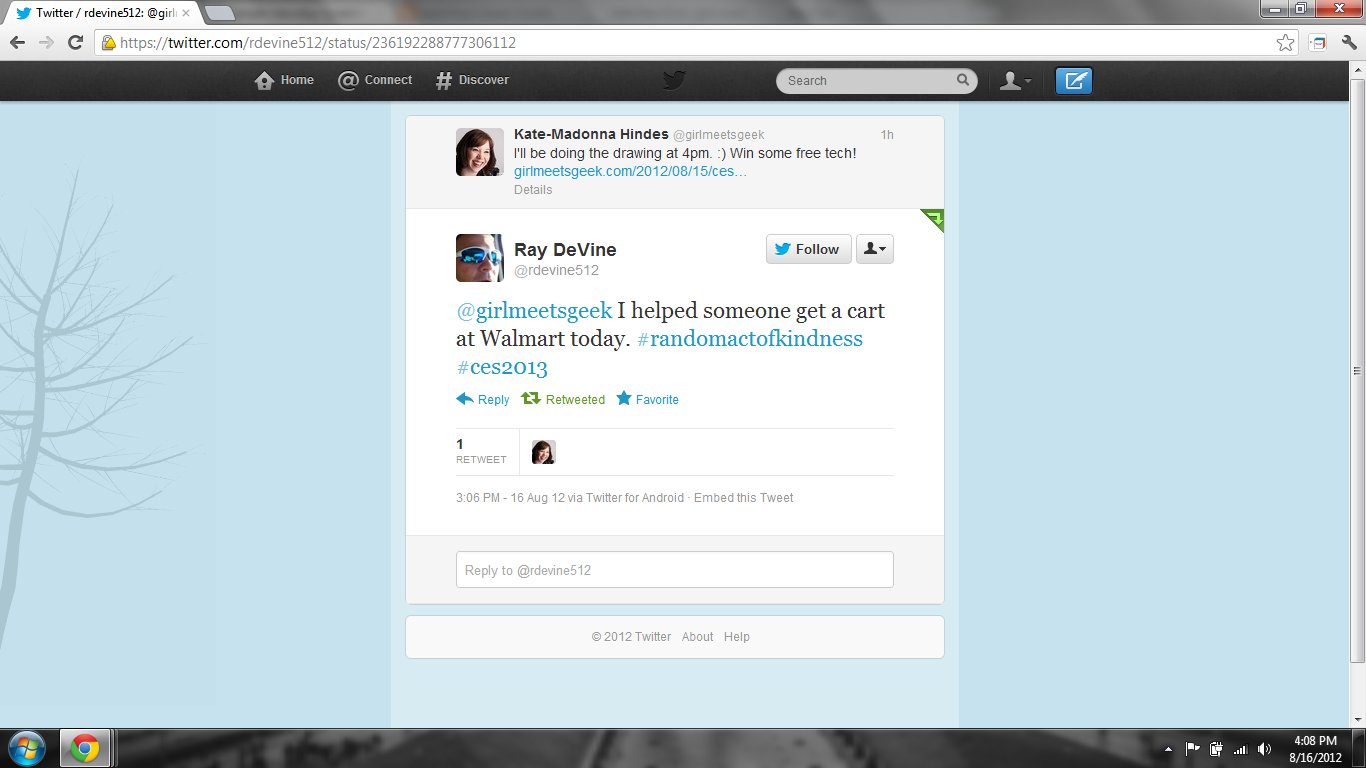Compose a new tweet with the blue quill button
1366x768 pixels.
pyautogui.click(x=1074, y=81)
